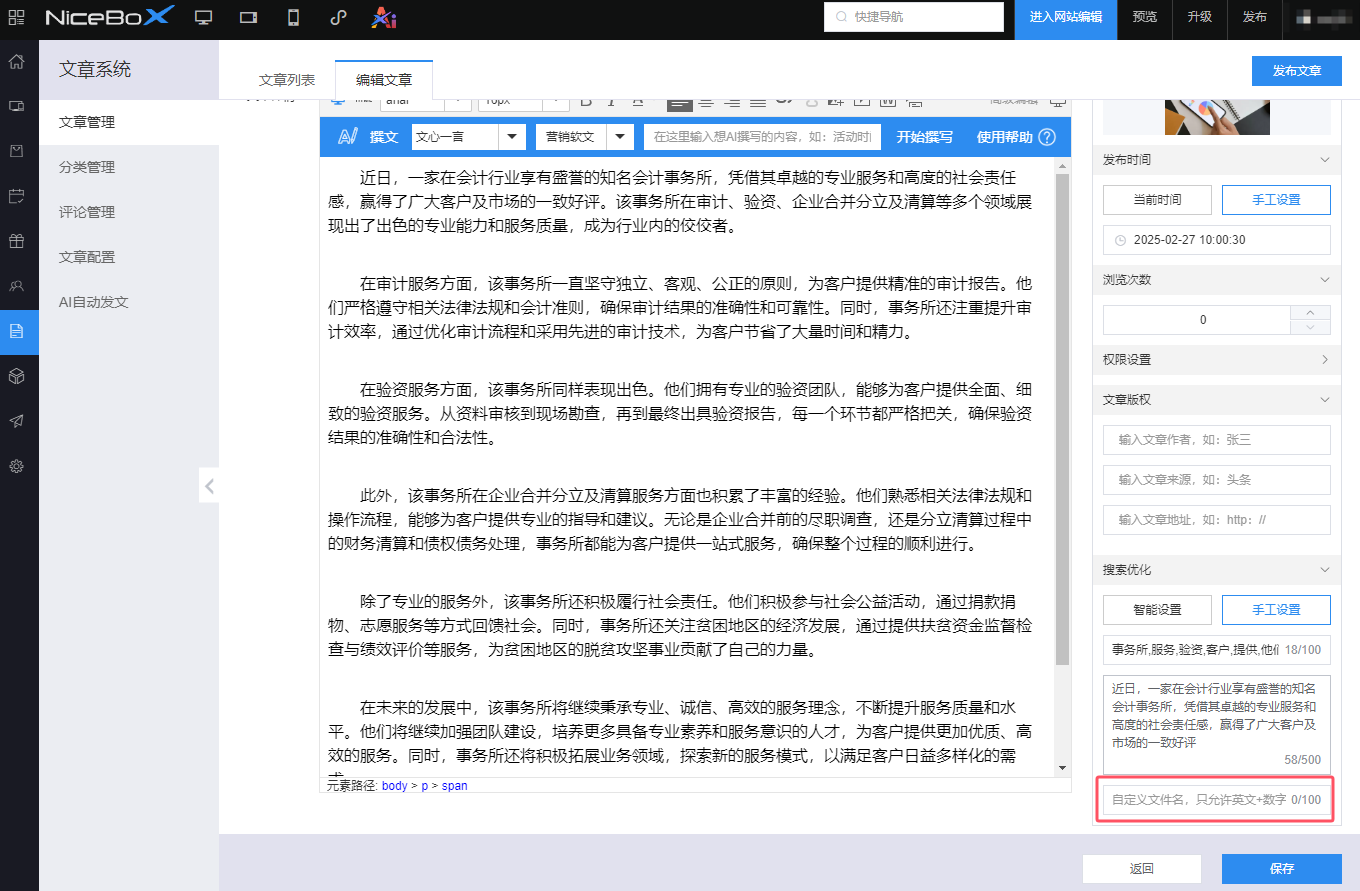Viewport: 1360px width, 891px height.
Task: Click the link-shaped icon in top bar
Action: coord(338,18)
